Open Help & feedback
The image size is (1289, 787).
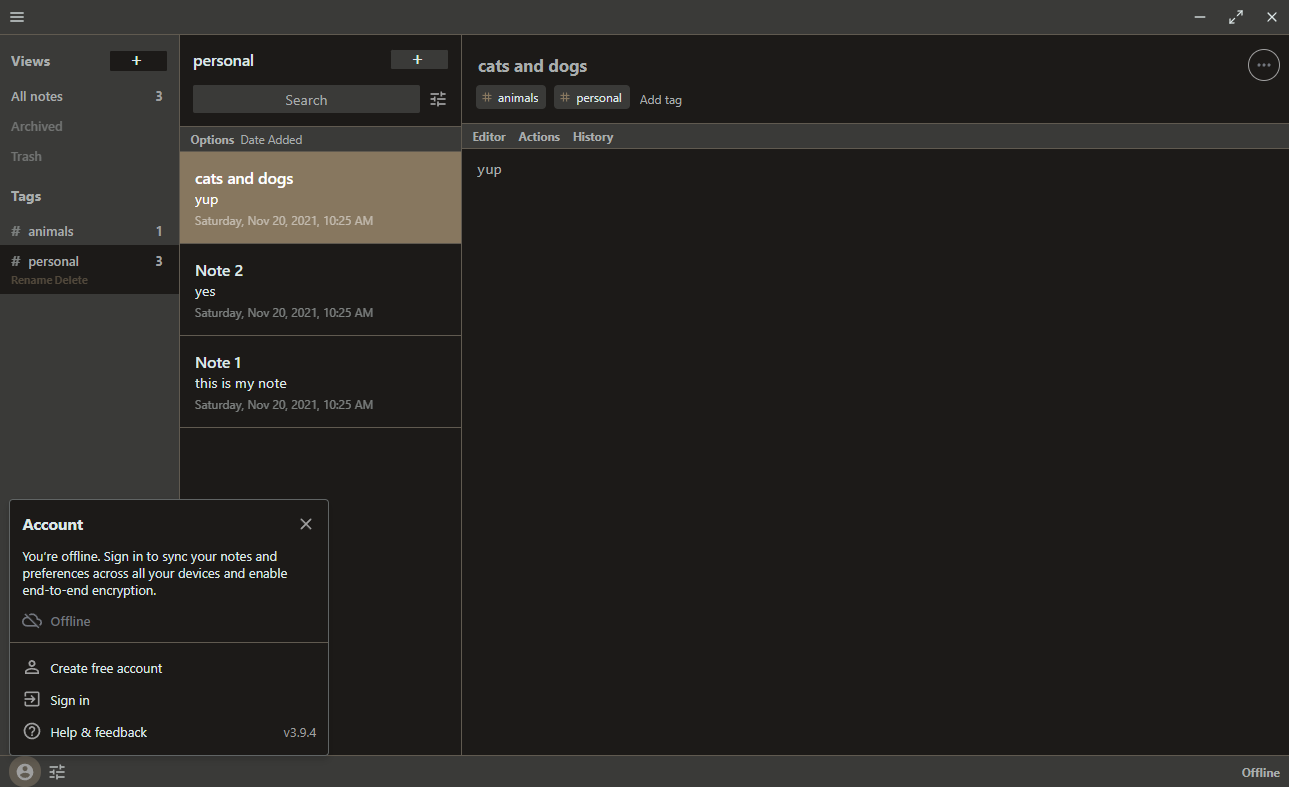98,732
